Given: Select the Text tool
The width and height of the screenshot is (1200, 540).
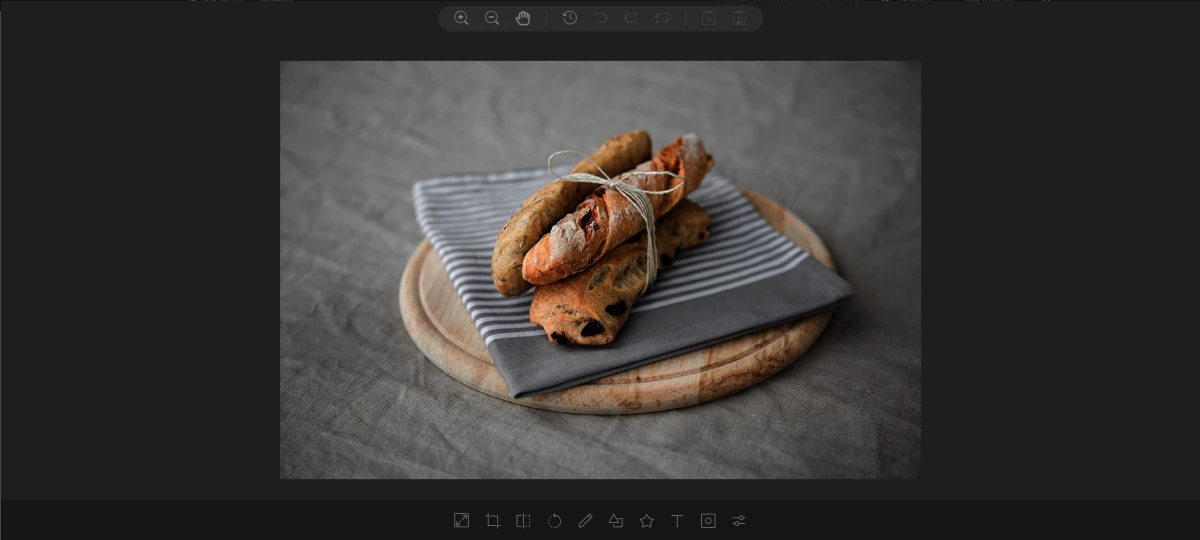Looking at the screenshot, I should point(677,520).
